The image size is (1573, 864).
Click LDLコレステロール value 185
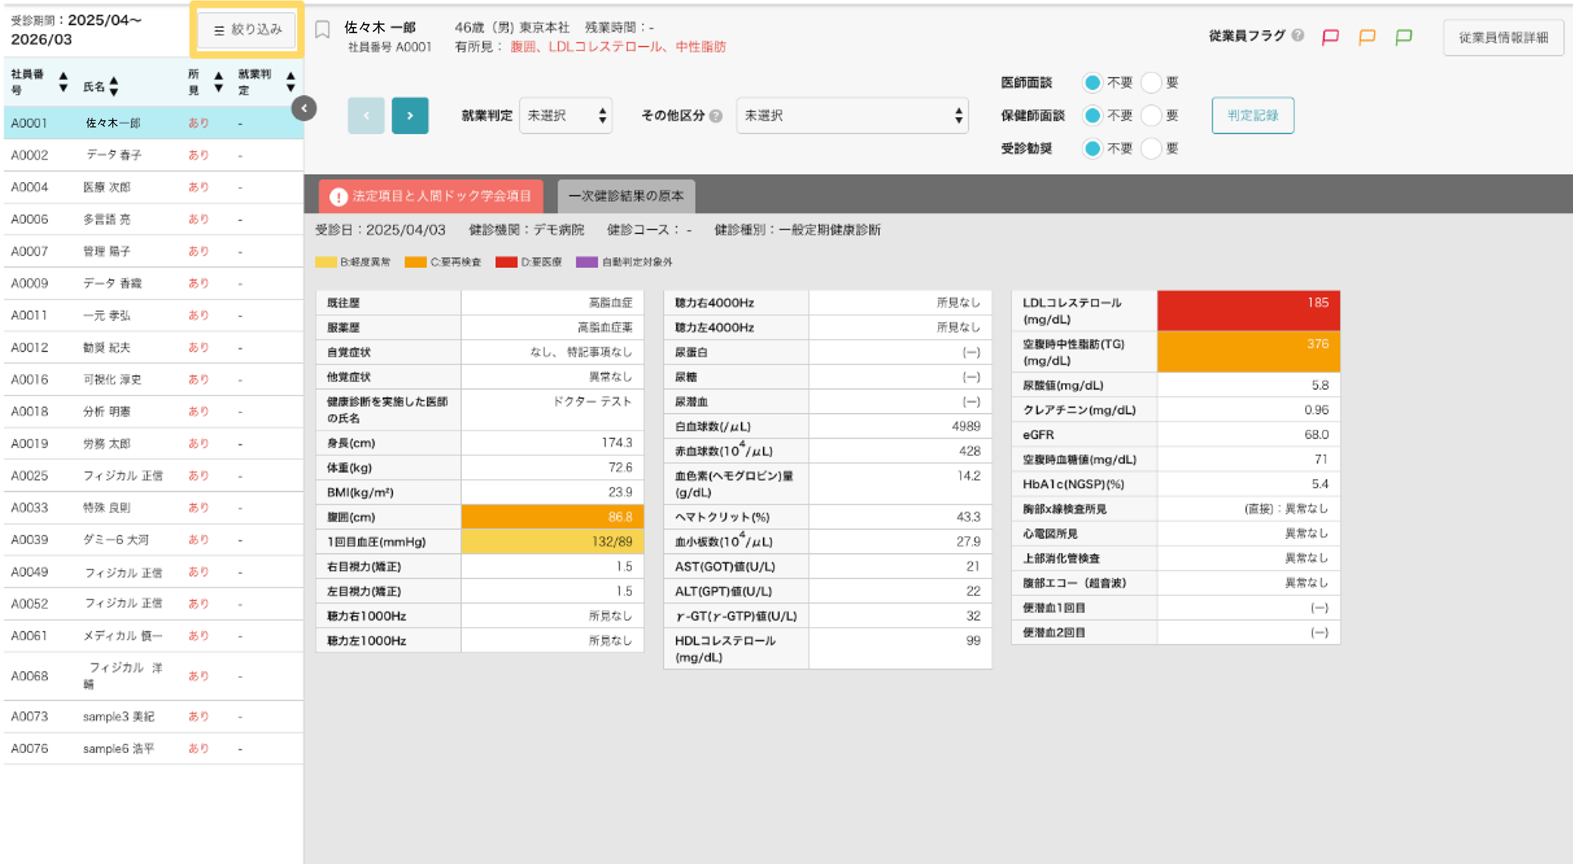[x=1248, y=311]
